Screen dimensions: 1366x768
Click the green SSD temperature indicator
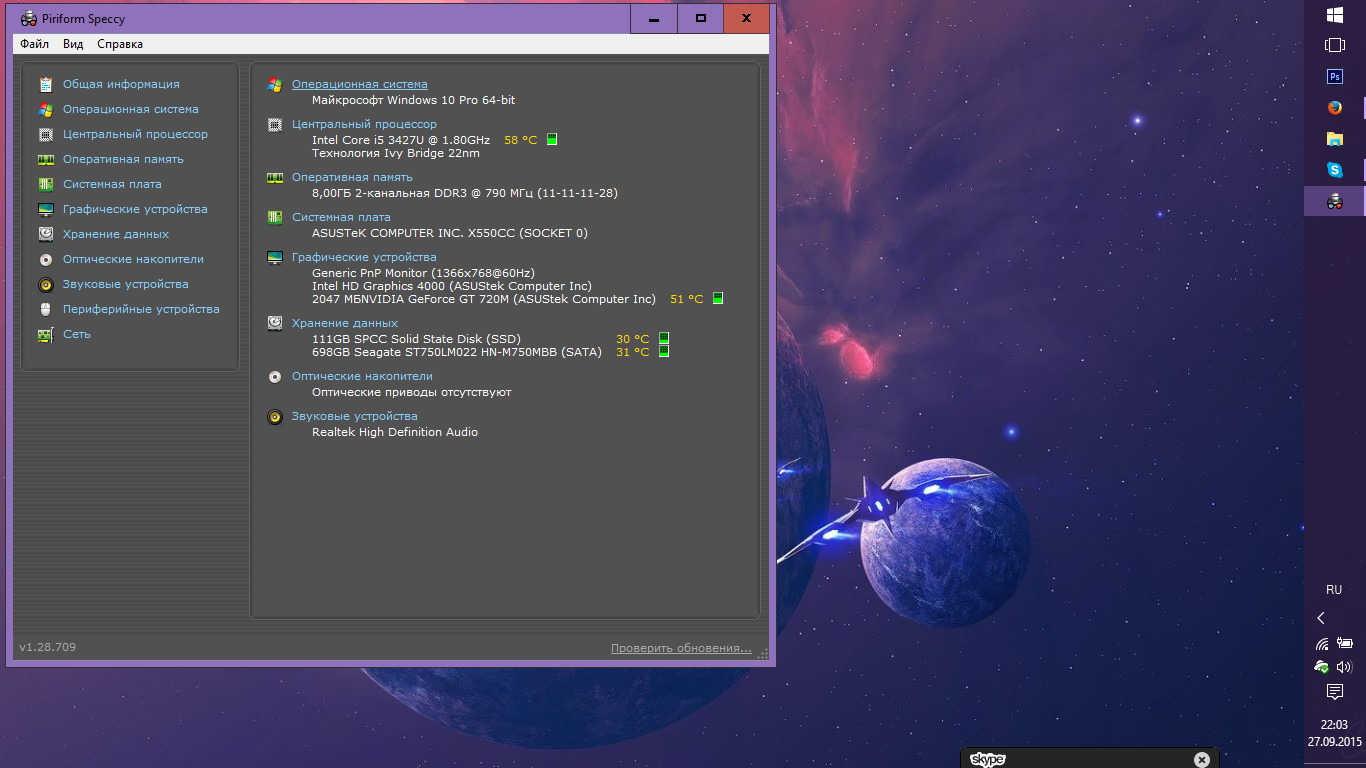tap(664, 339)
